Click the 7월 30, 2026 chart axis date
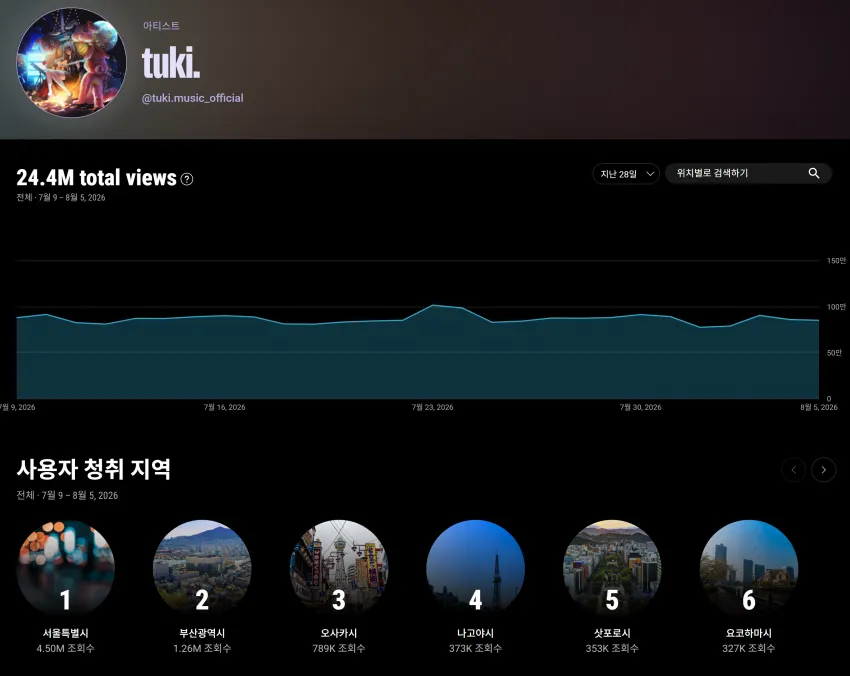The height and width of the screenshot is (676, 850). 641,407
